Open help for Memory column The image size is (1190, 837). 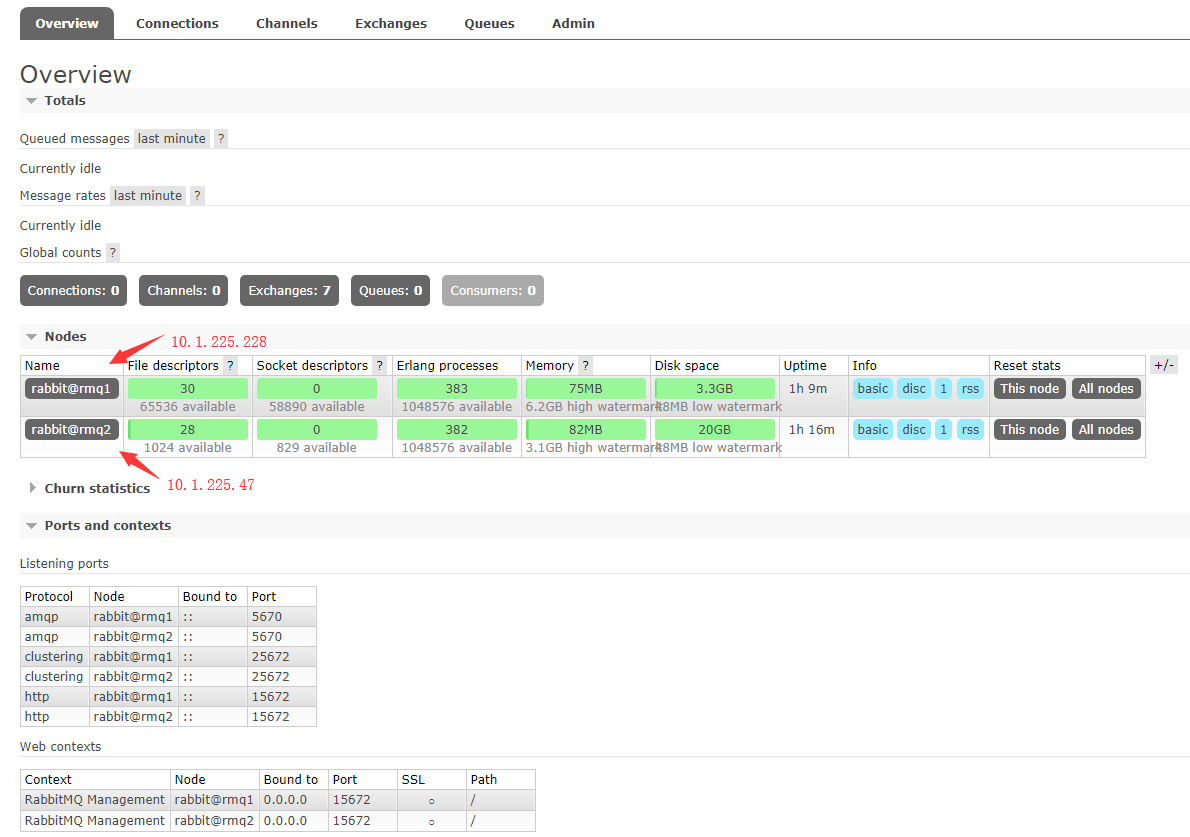(x=584, y=365)
